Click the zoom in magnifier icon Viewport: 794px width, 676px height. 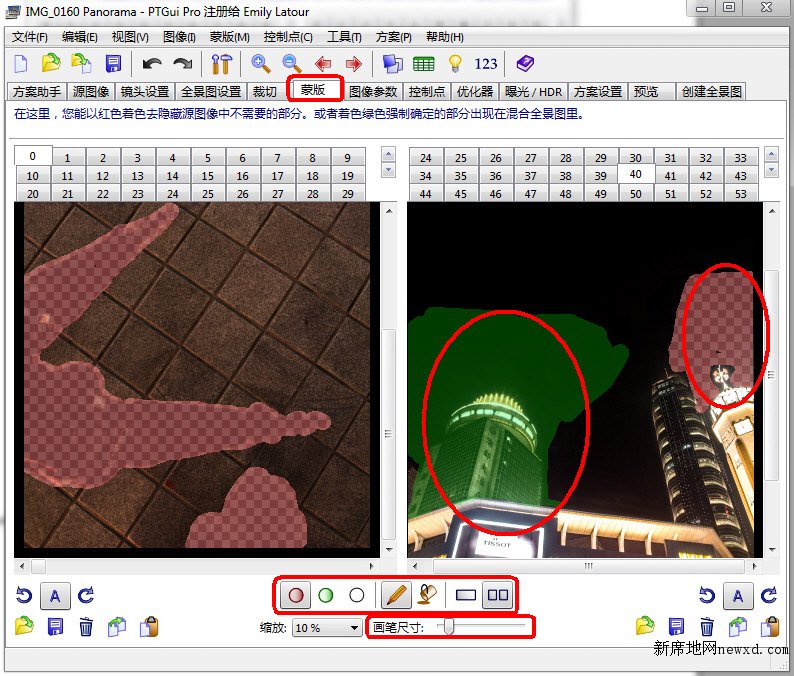coord(260,64)
